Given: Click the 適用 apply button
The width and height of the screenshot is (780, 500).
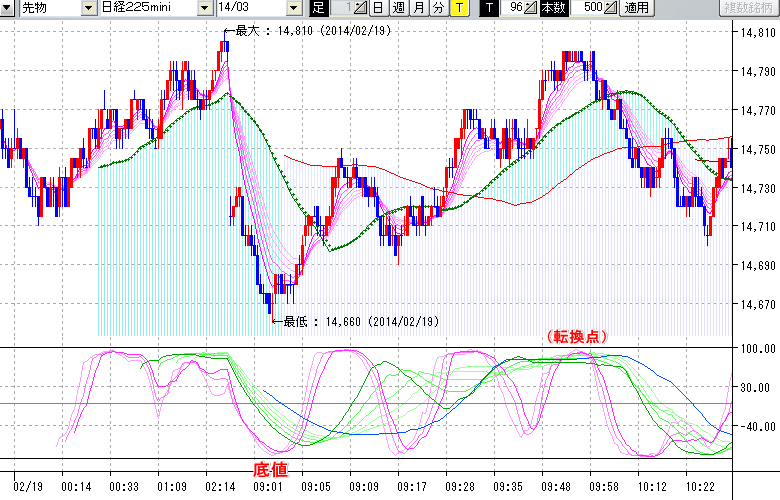Looking at the screenshot, I should tap(636, 8).
